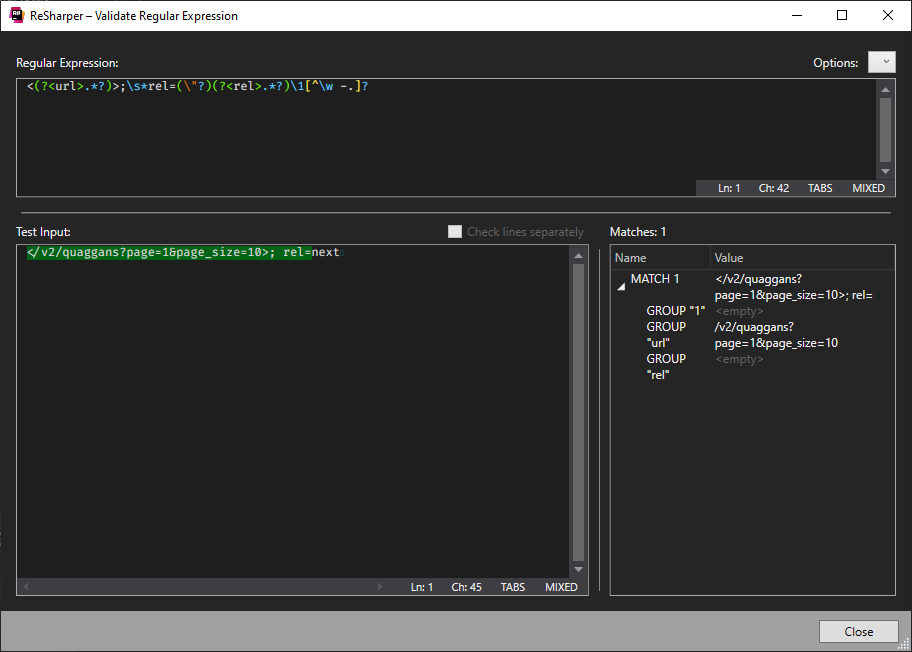Click the MIXED indicator below the Test Input
Viewport: 912px width, 652px height.
click(x=561, y=587)
